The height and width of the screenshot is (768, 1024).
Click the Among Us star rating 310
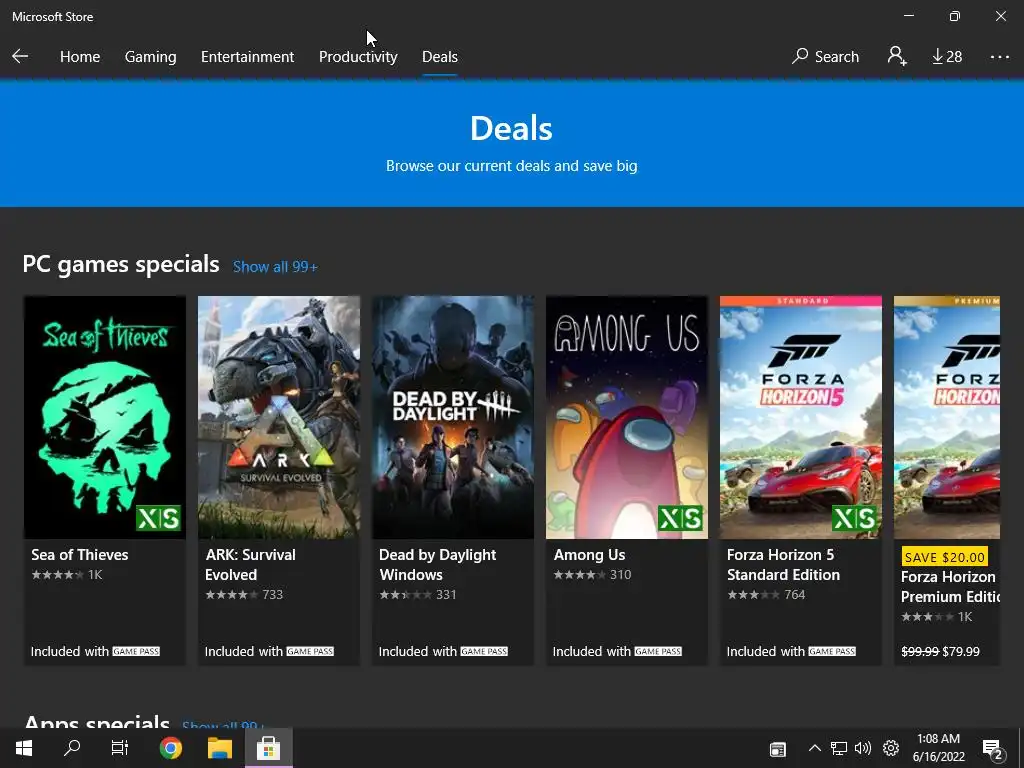[x=592, y=575]
